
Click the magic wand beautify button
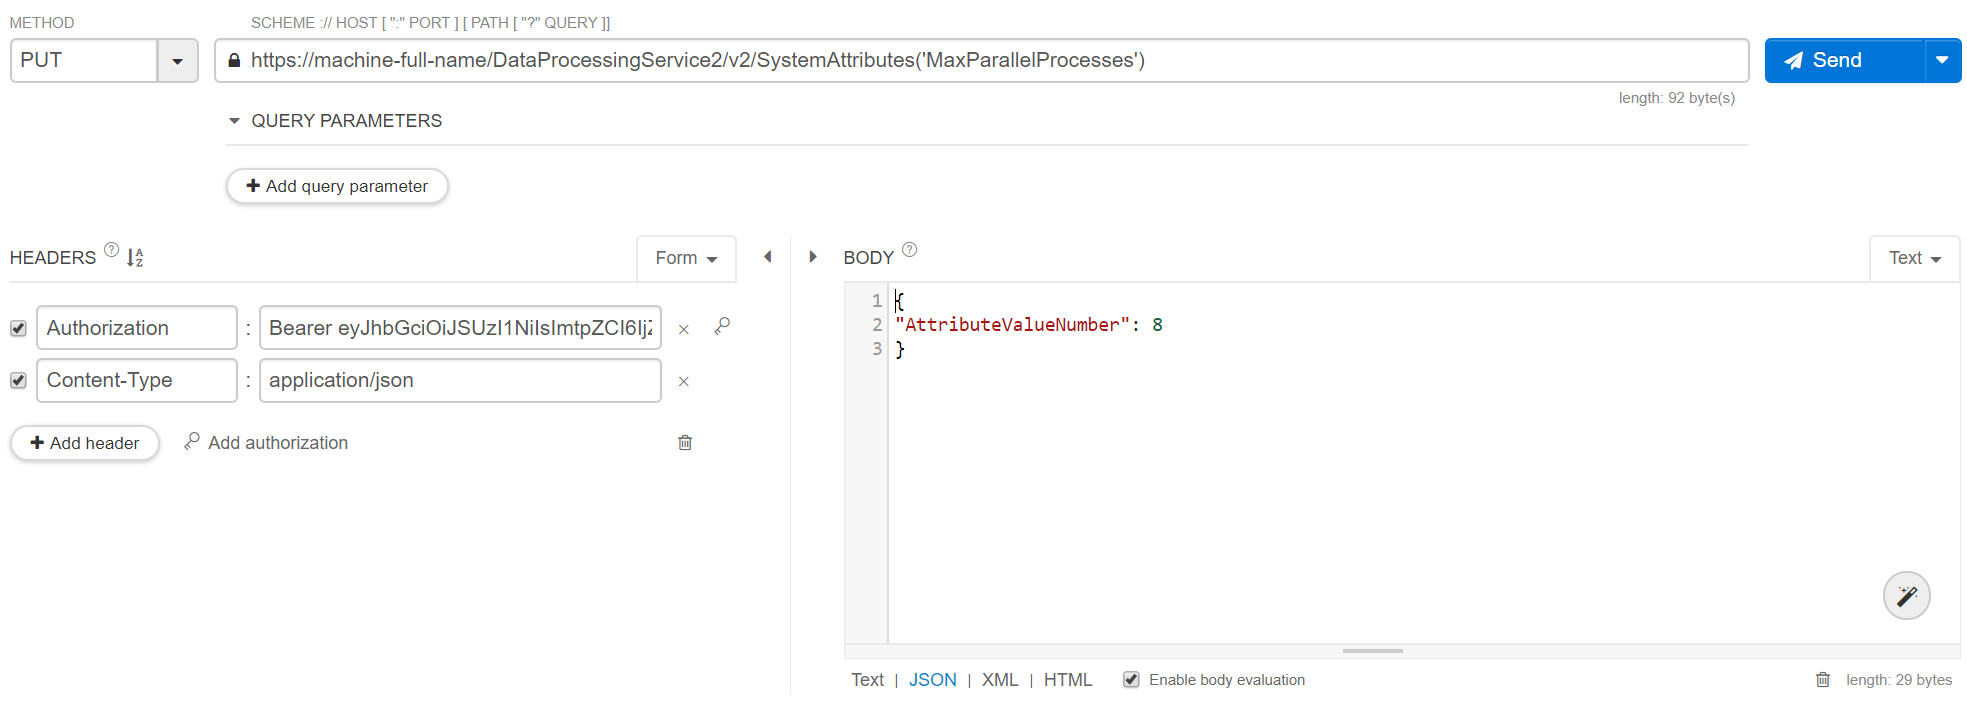pos(1907,596)
